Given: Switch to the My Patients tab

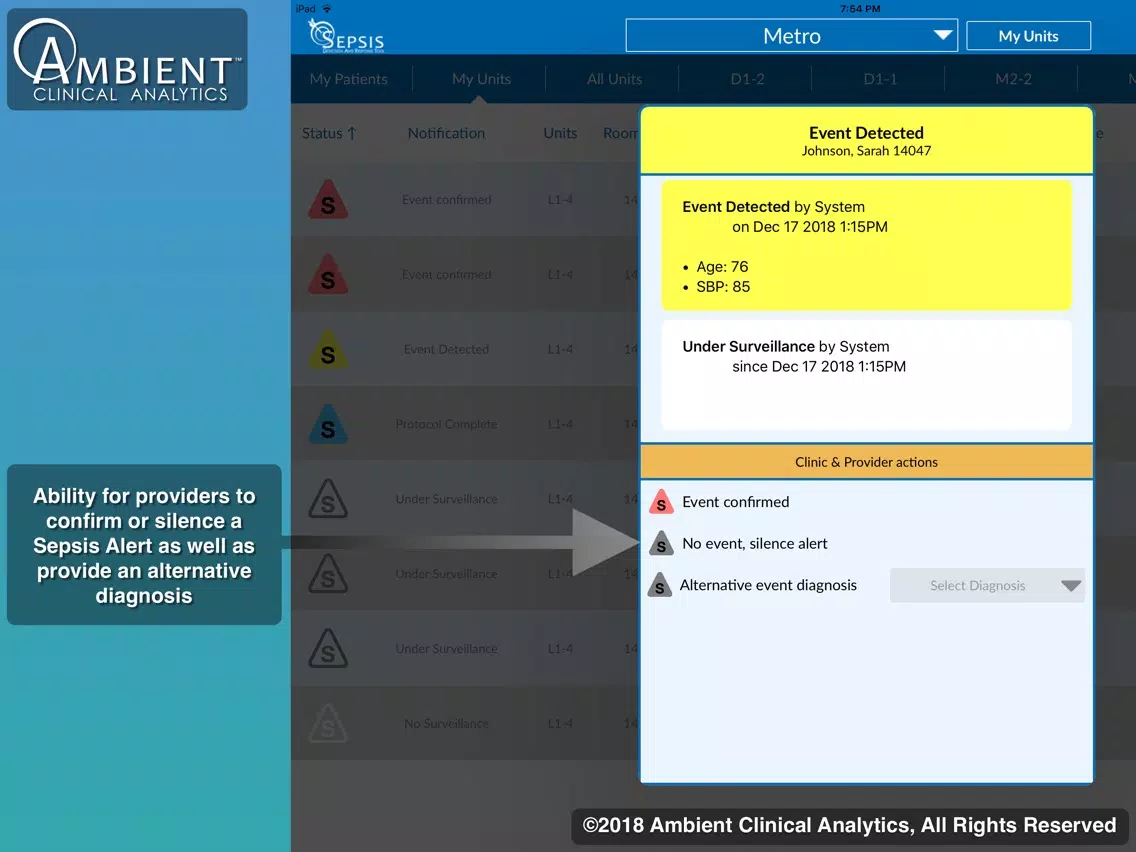Looking at the screenshot, I should (x=348, y=79).
